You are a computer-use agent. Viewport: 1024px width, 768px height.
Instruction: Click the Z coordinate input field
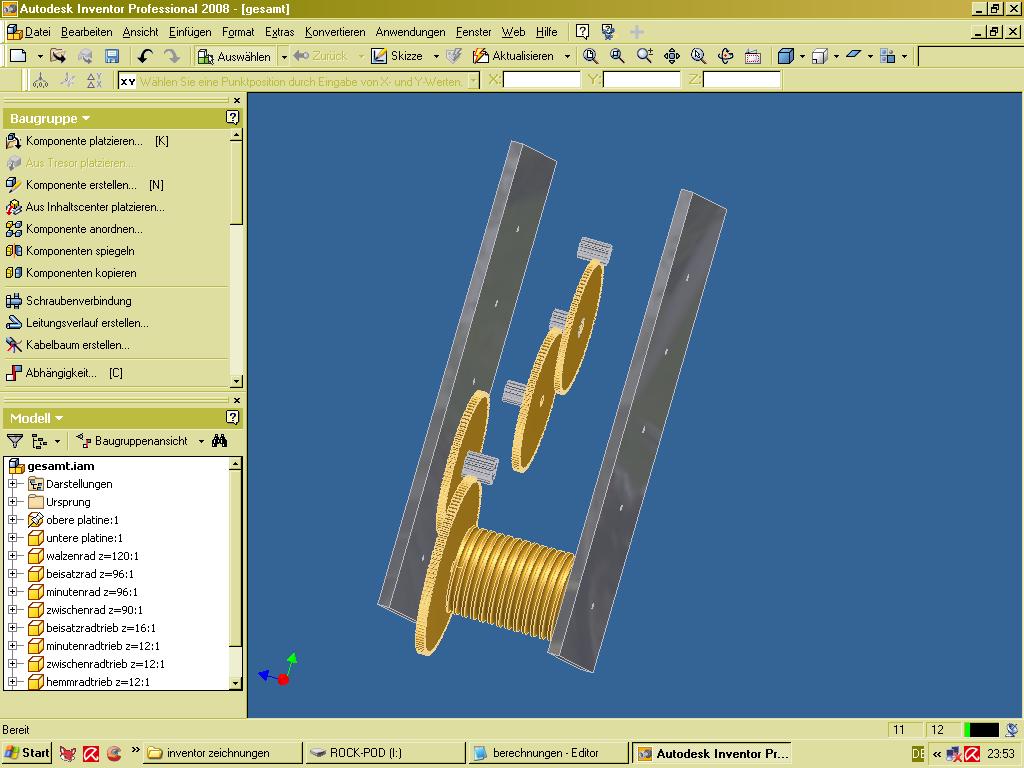tap(741, 80)
